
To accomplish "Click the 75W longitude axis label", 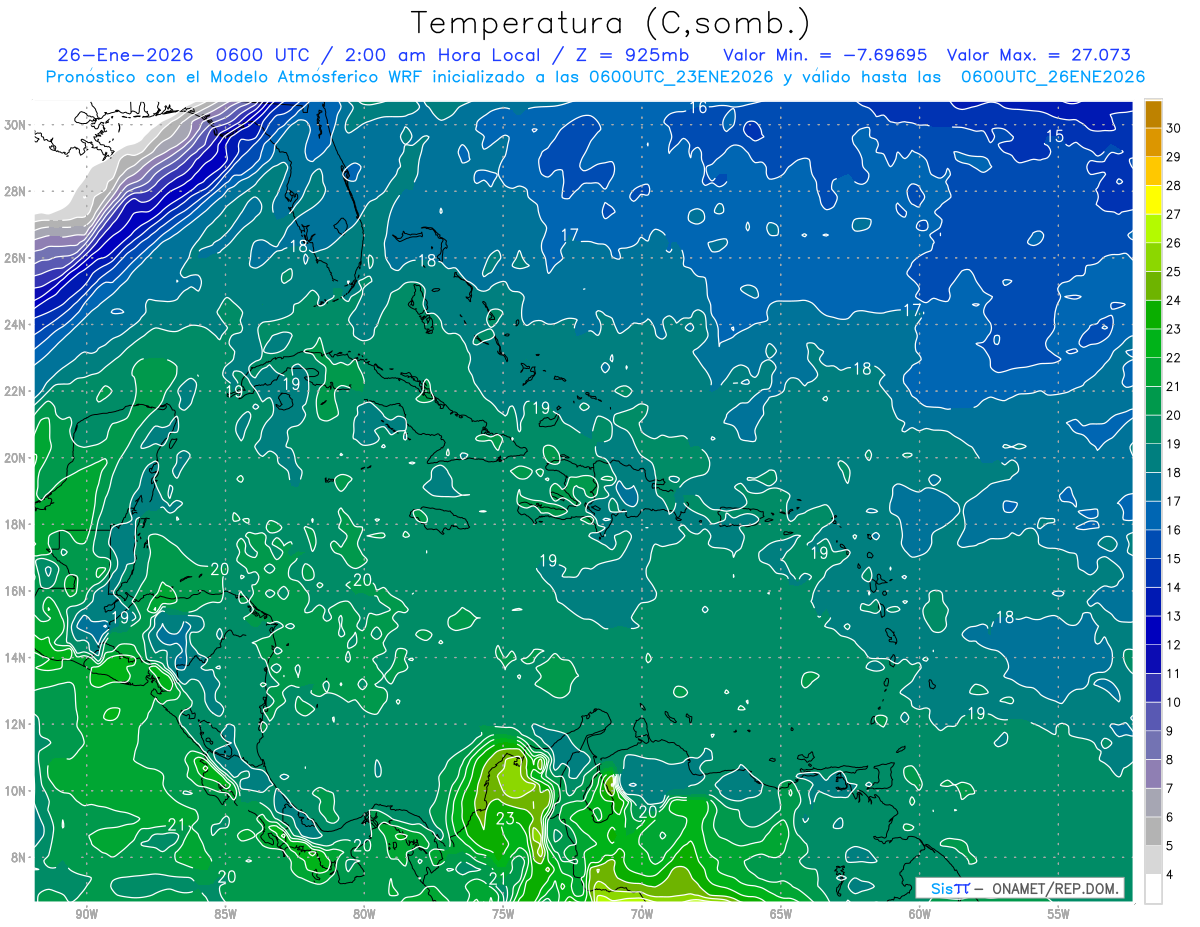I will point(503,915).
